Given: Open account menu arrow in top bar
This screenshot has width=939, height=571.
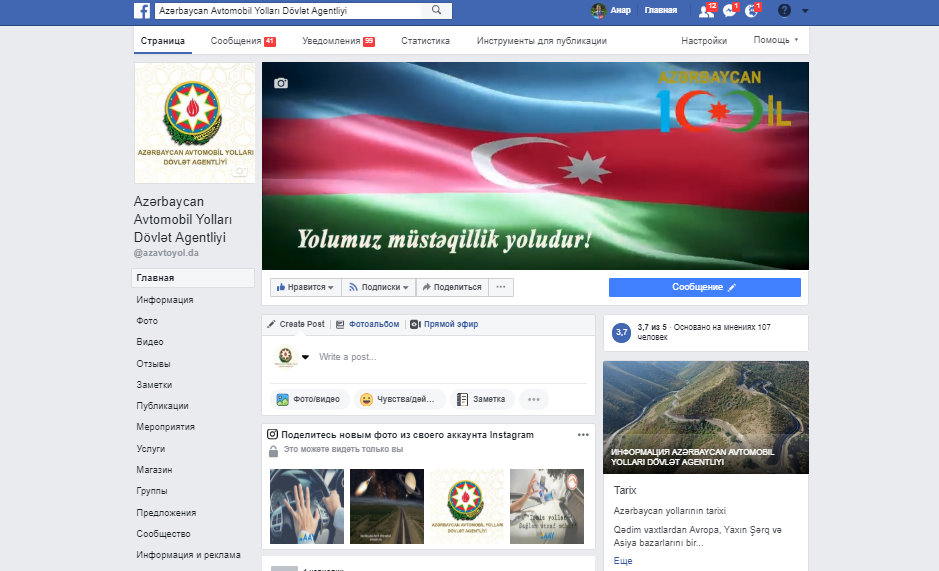Looking at the screenshot, I should [806, 11].
